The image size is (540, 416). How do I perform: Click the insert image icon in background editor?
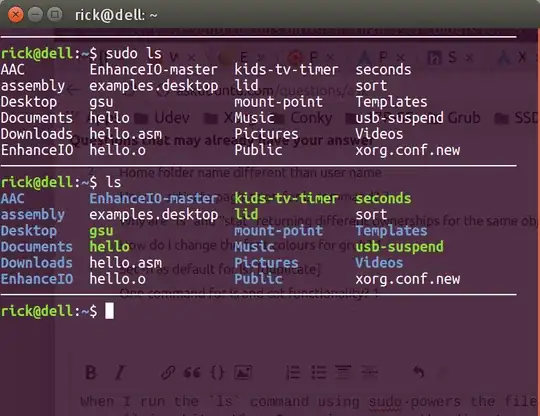[243, 372]
